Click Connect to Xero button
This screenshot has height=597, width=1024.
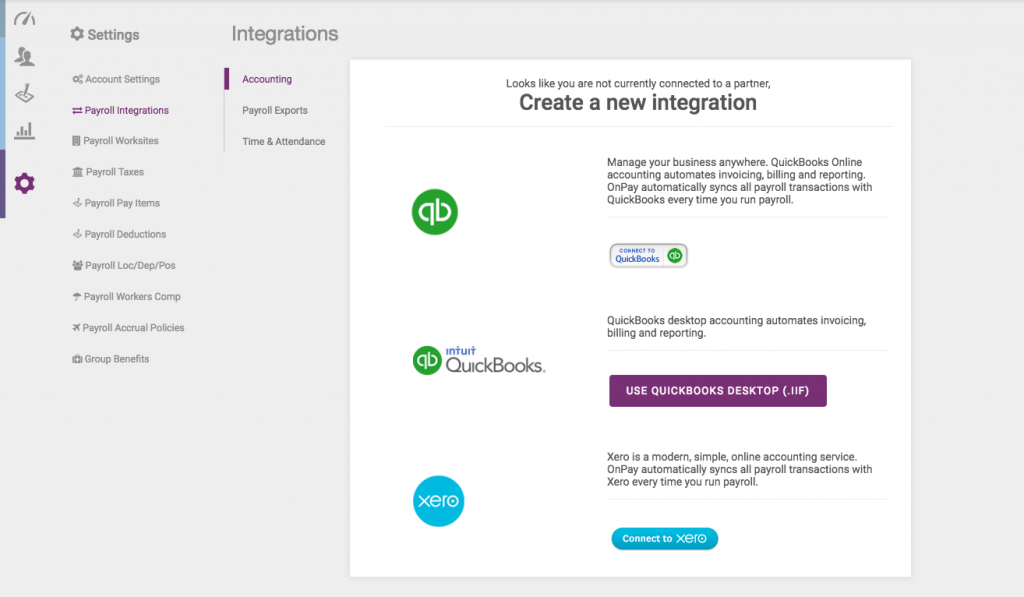pos(664,538)
